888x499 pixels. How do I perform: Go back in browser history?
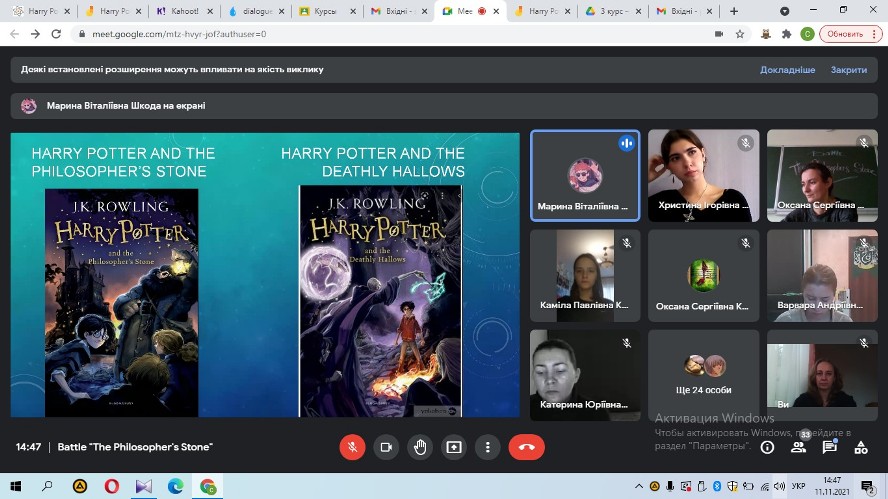click(15, 34)
